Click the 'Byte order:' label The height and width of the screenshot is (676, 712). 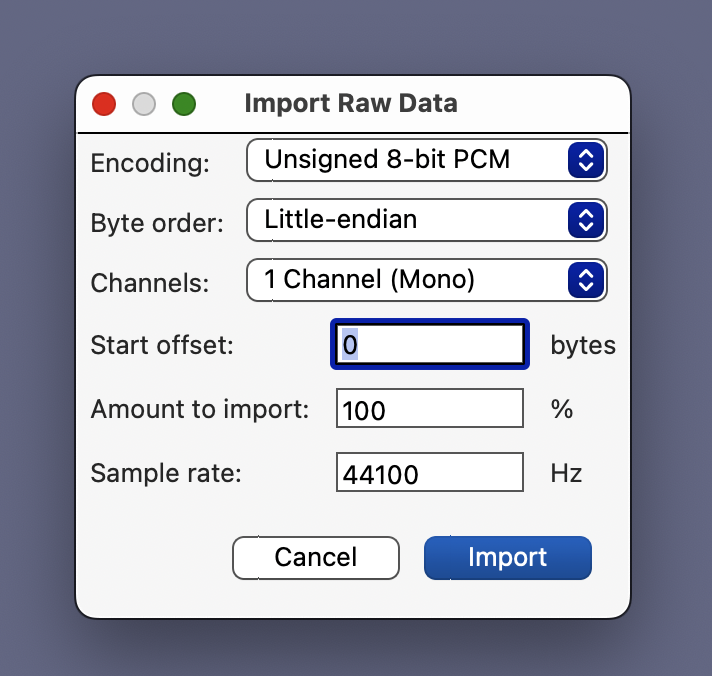[x=156, y=223]
